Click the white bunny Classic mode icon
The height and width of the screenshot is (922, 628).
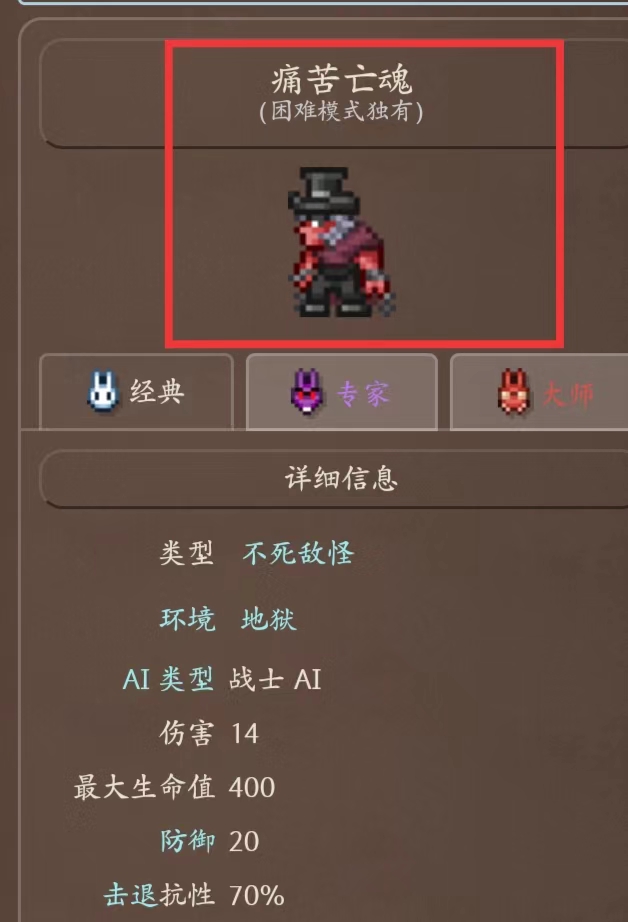pyautogui.click(x=102, y=391)
